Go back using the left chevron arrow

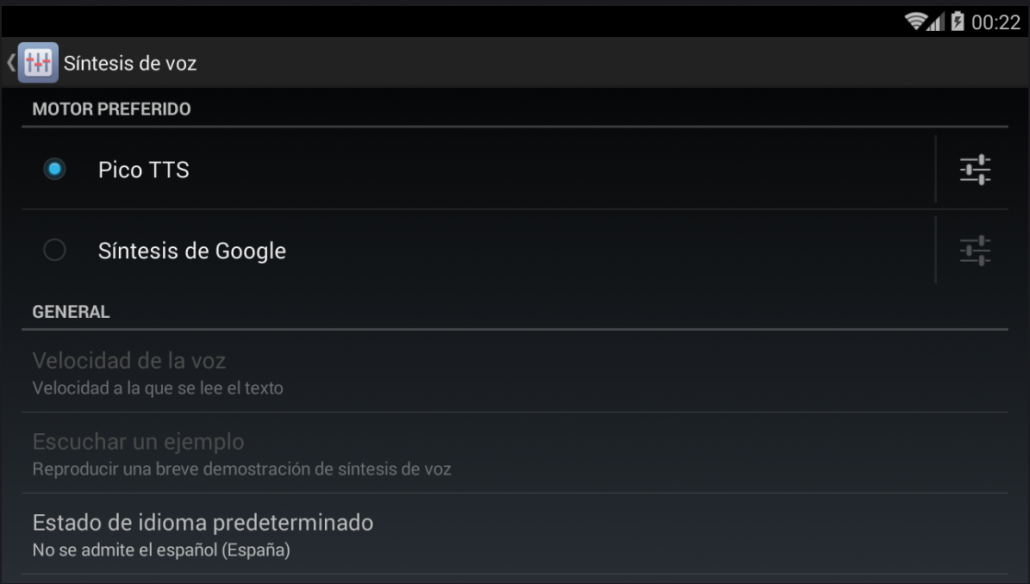(11, 62)
